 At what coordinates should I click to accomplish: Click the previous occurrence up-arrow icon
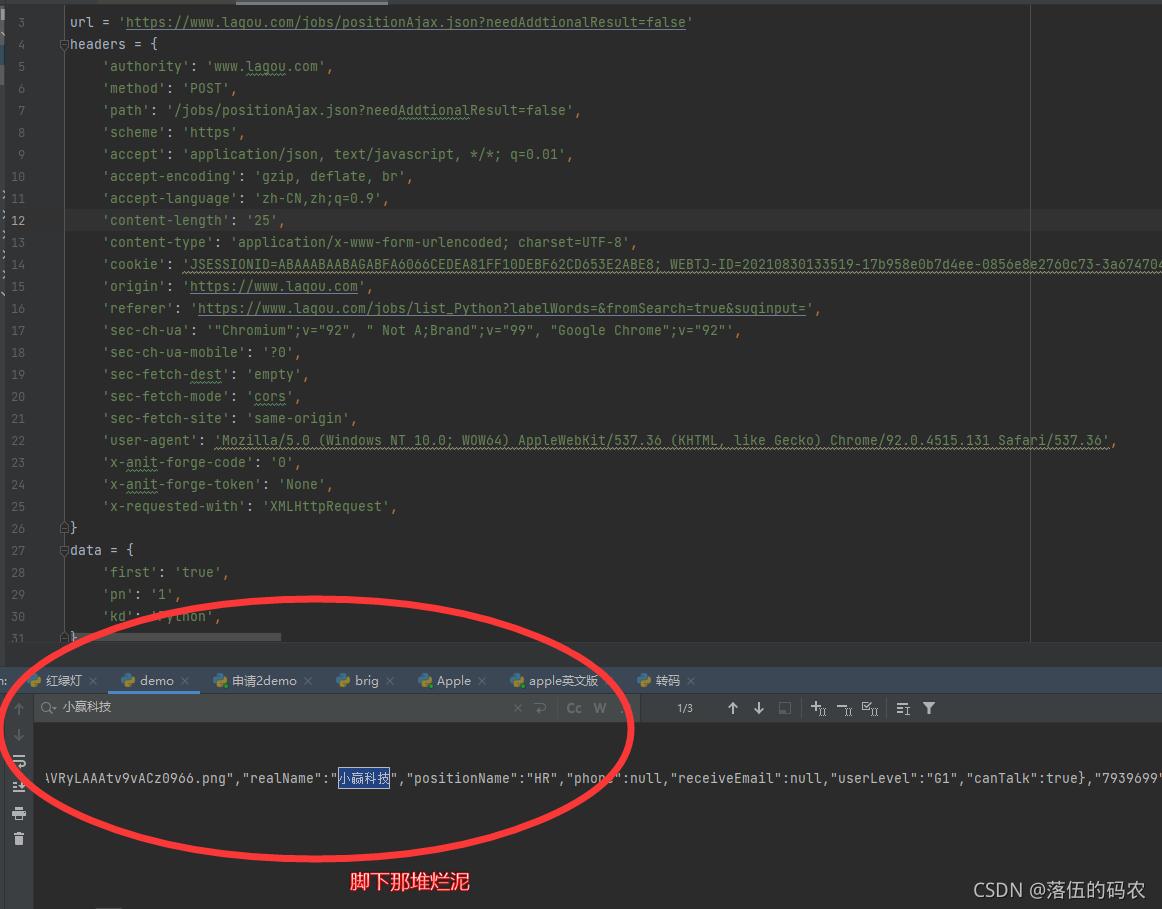pyautogui.click(x=733, y=708)
